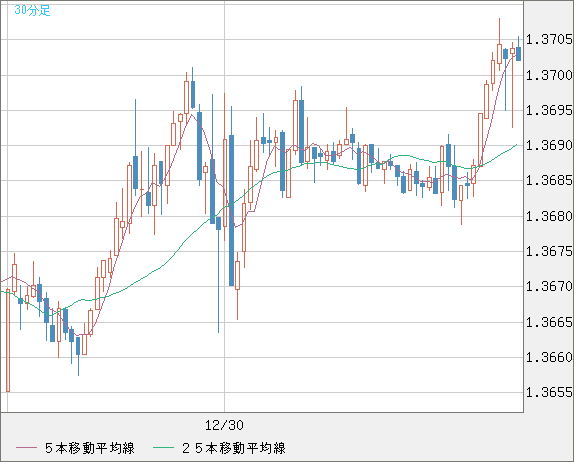Click the 1.3705 price axis label
Viewport: 574px width, 462px height.
549,39
